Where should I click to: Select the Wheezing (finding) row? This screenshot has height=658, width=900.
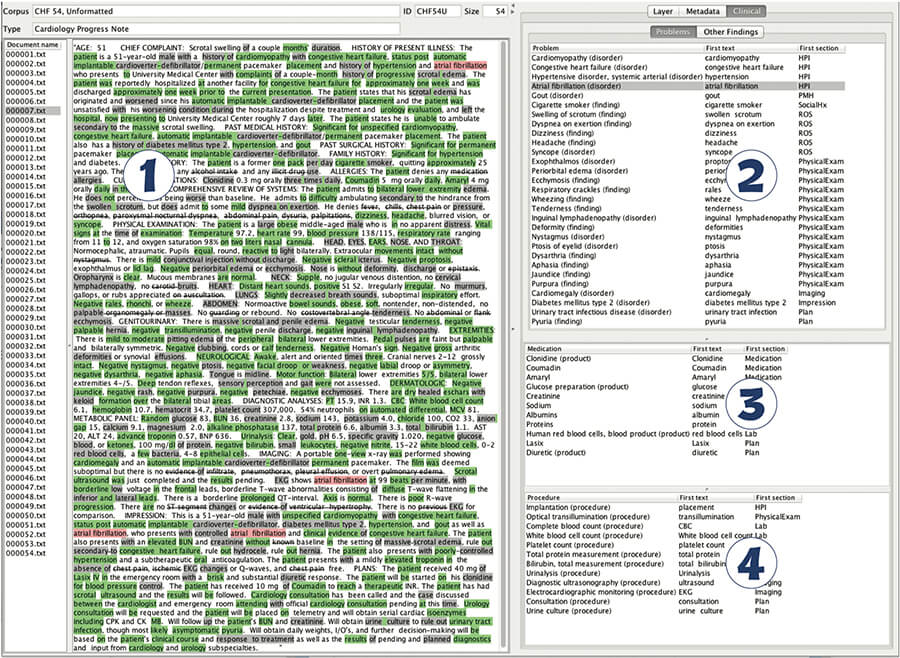[x=688, y=199]
